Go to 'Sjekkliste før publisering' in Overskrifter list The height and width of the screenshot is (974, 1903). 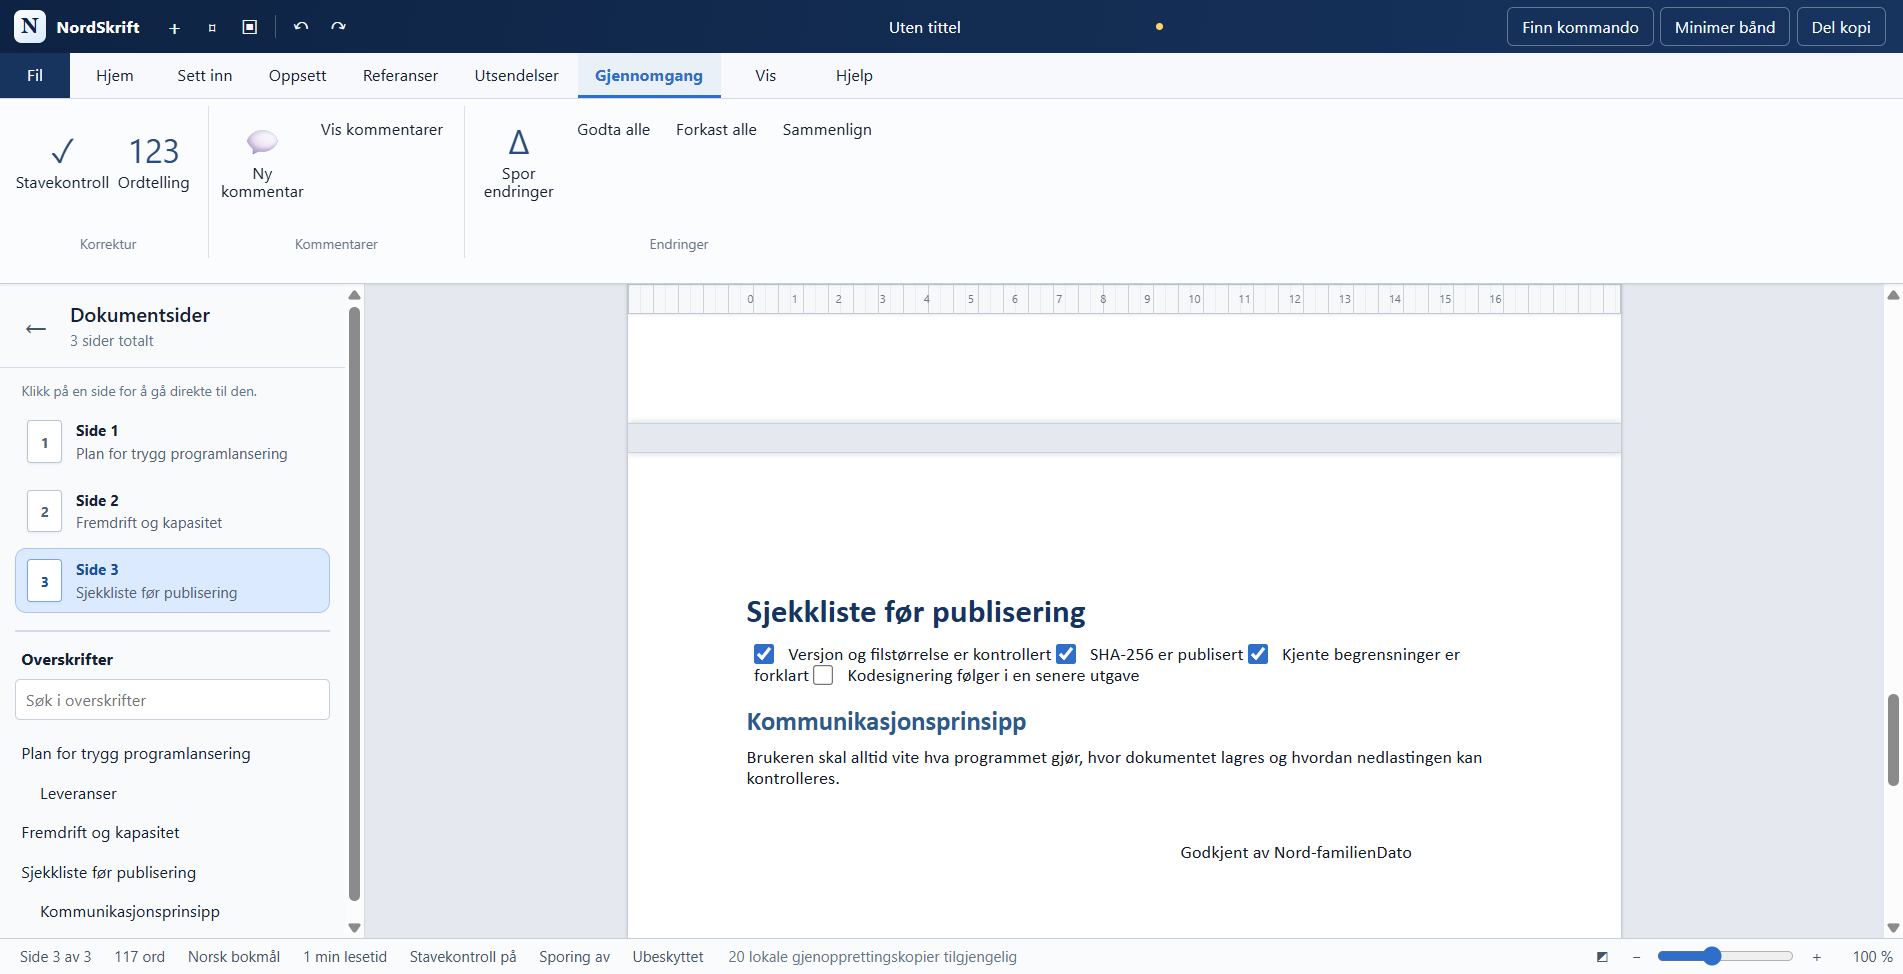(x=108, y=872)
